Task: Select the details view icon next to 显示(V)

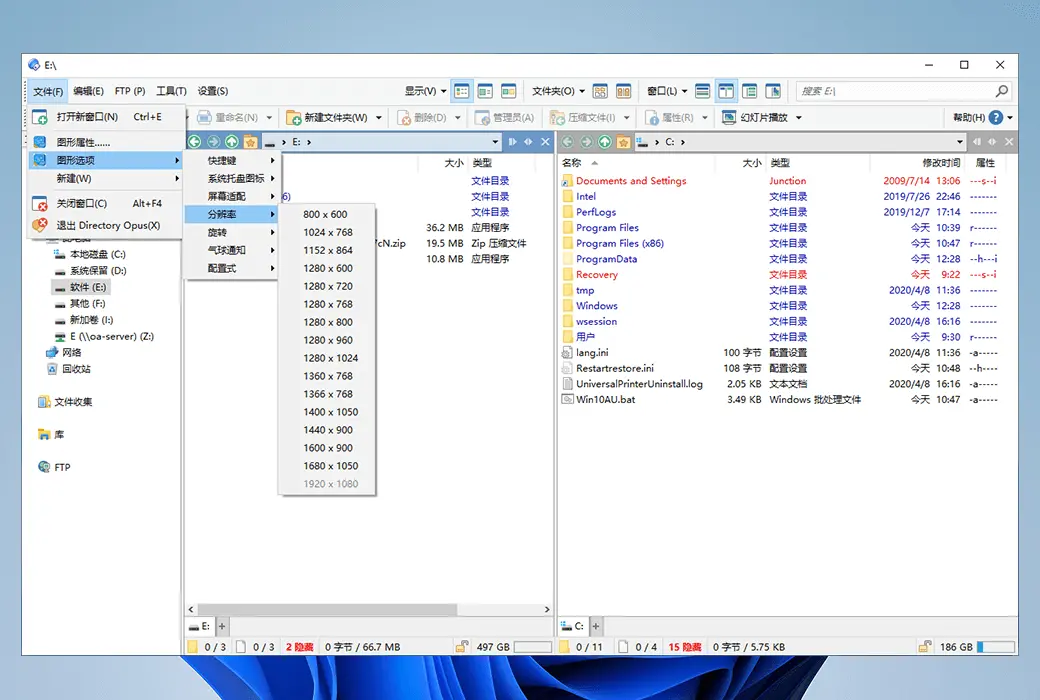Action: pos(461,90)
